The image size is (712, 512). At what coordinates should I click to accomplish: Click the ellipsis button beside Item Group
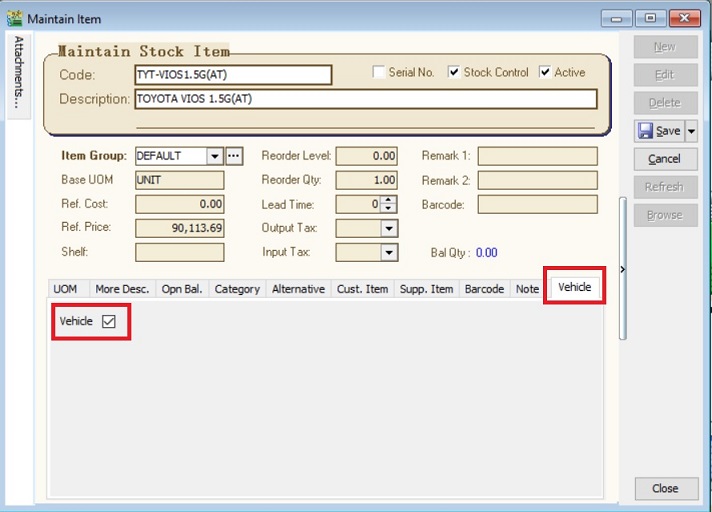pyautogui.click(x=234, y=156)
